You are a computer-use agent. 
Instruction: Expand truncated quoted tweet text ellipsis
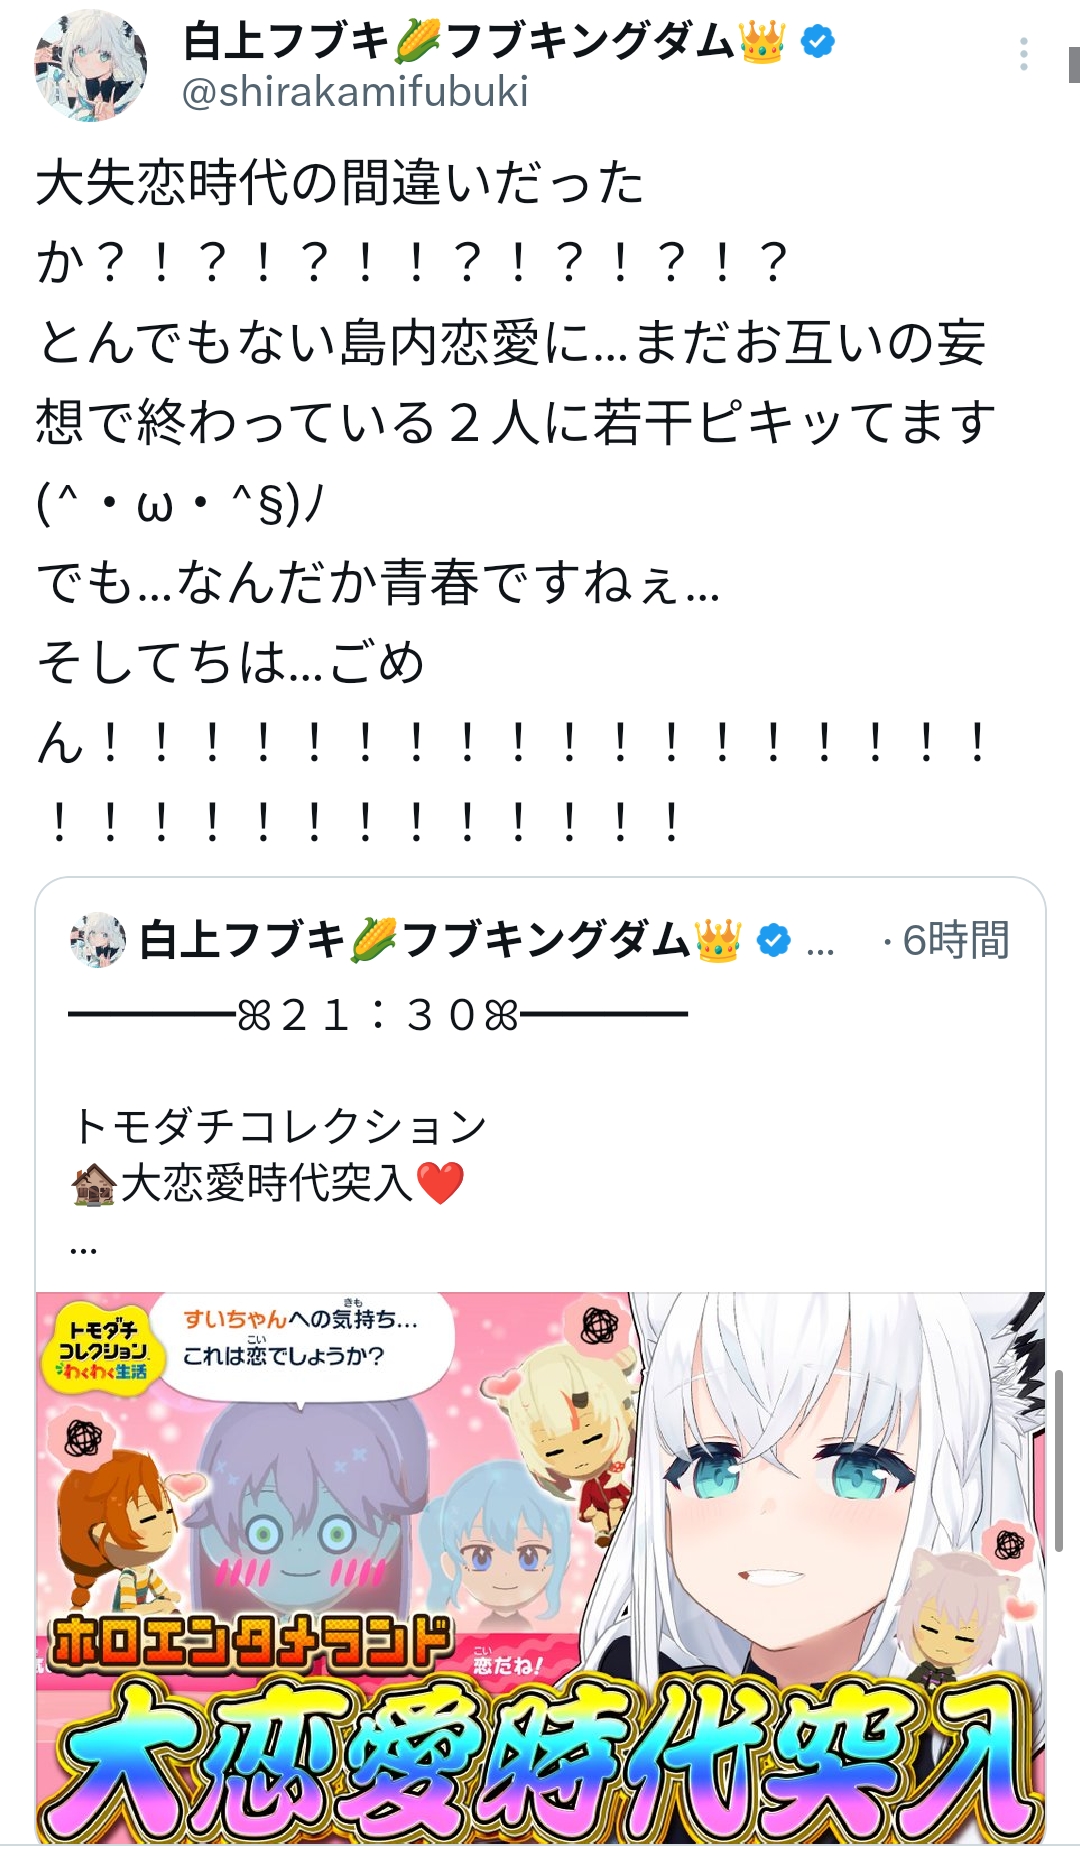84,1248
